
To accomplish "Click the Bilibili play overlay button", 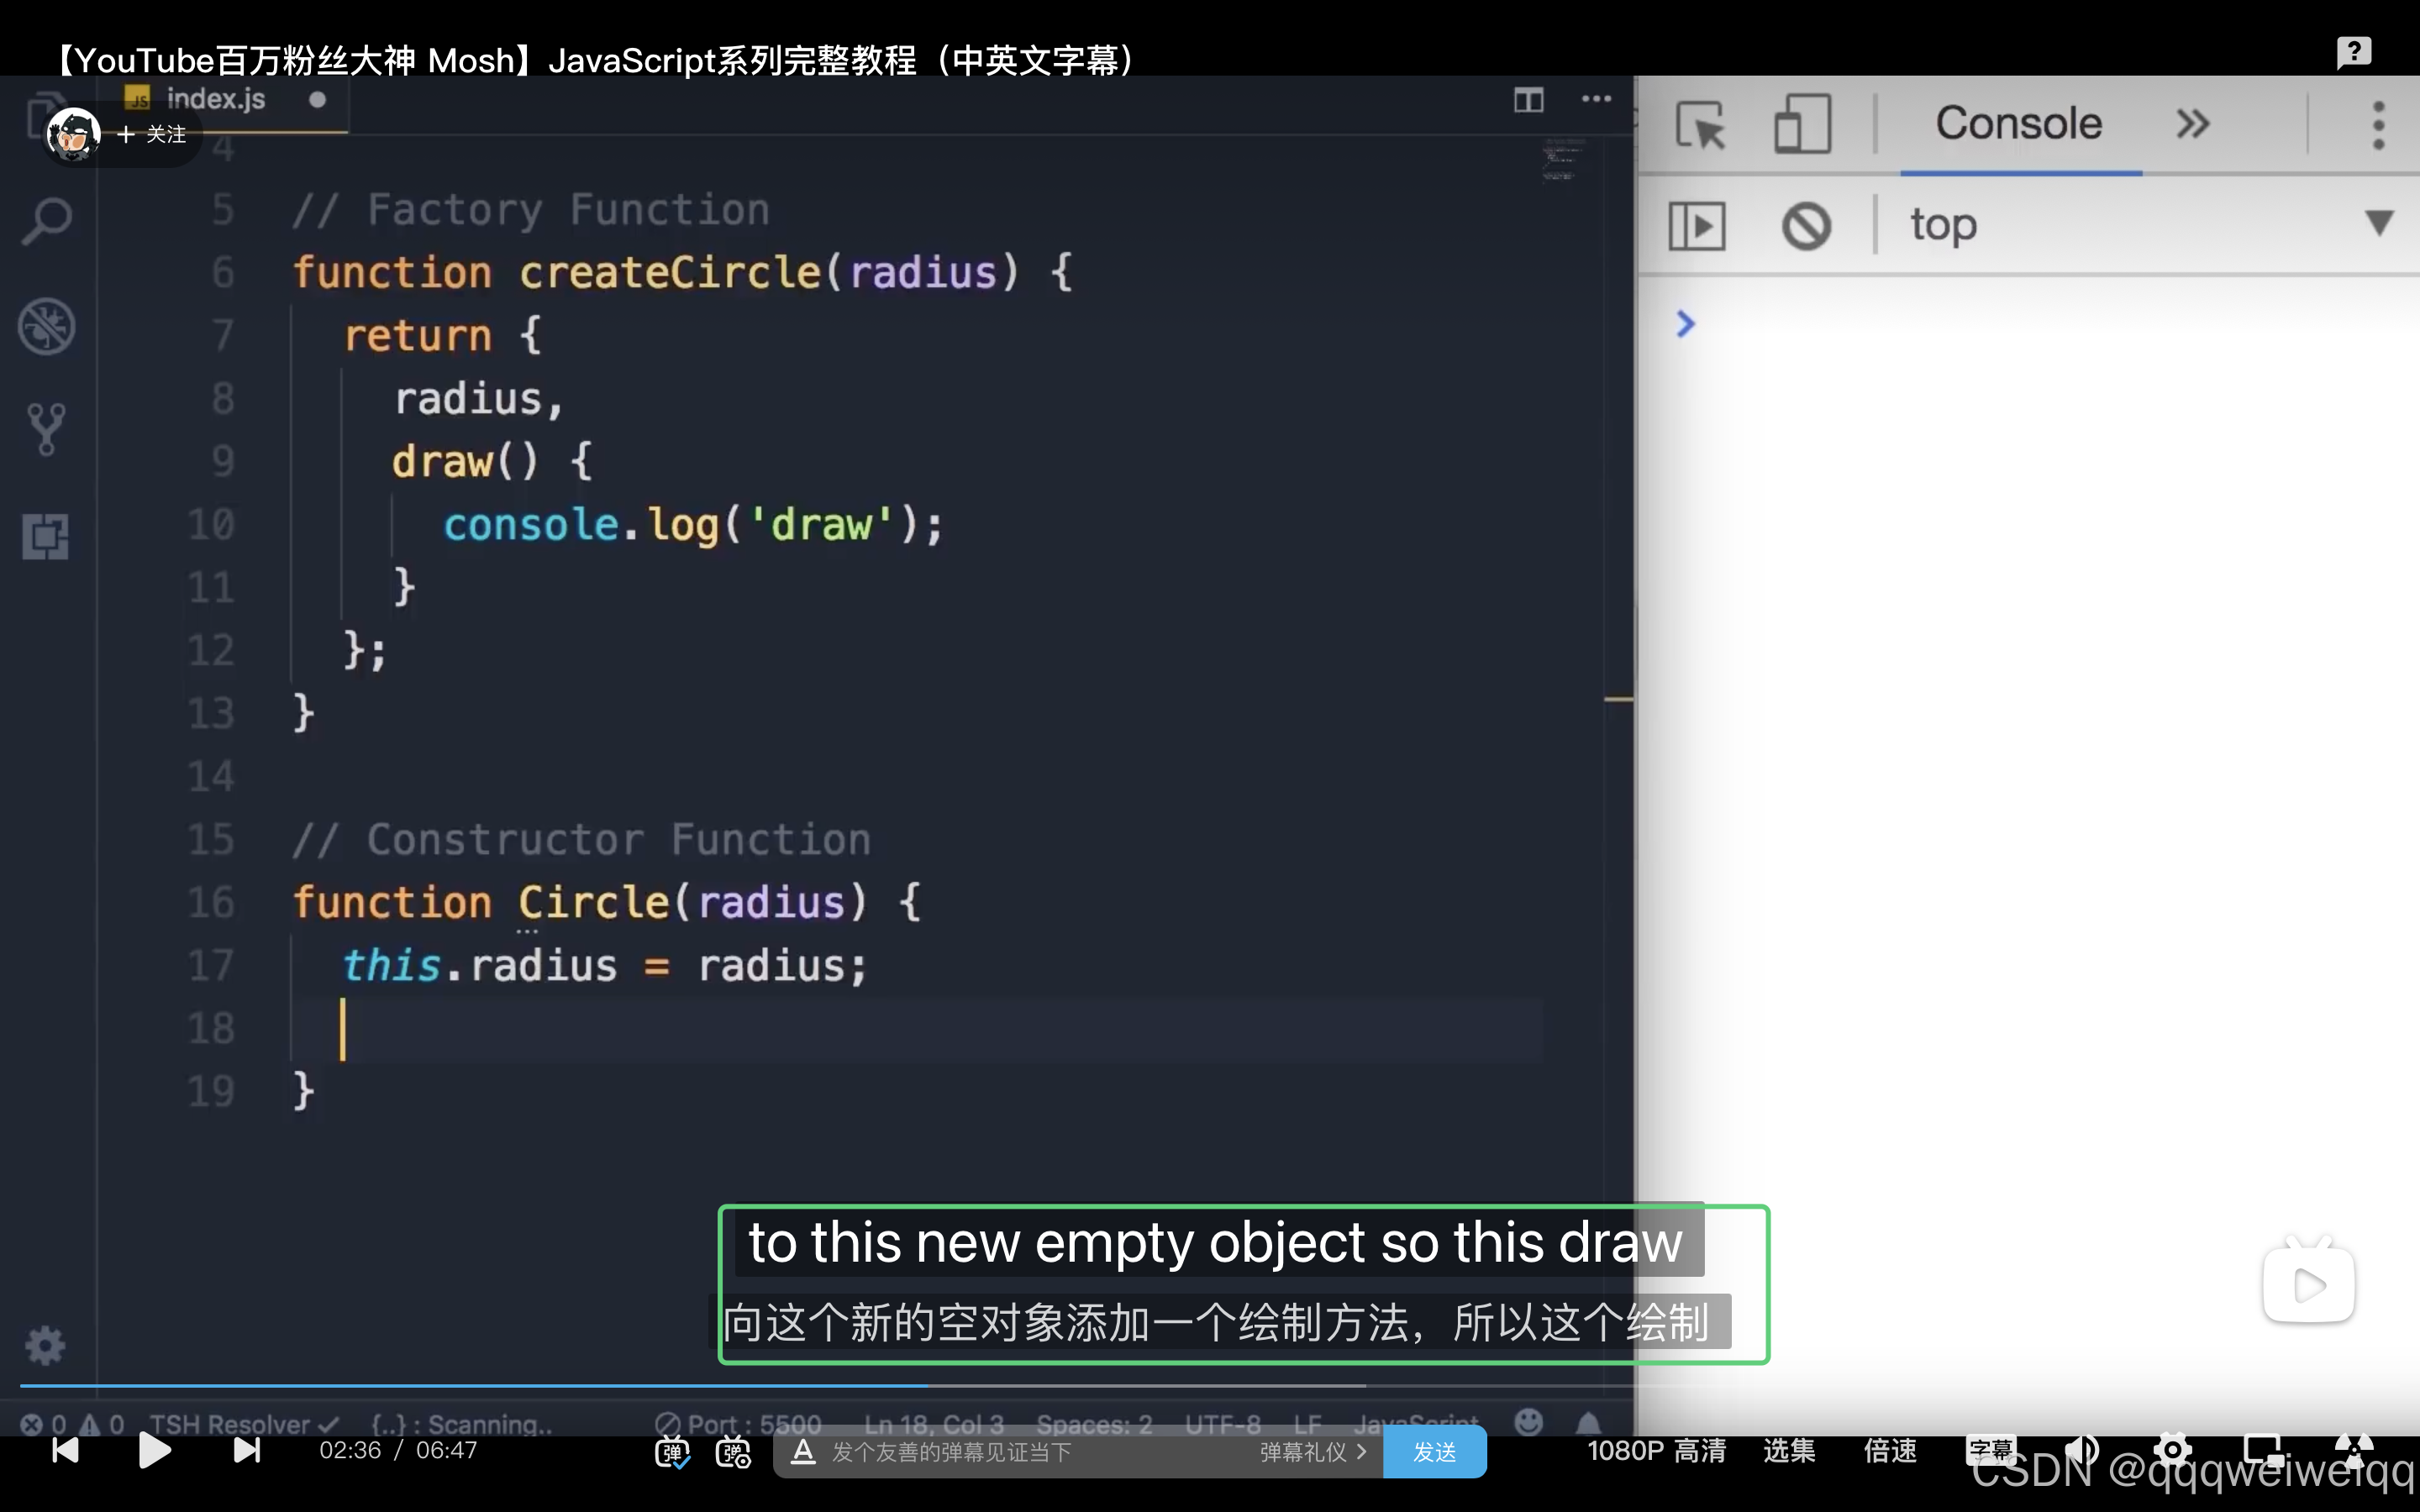I will pos(2308,1282).
